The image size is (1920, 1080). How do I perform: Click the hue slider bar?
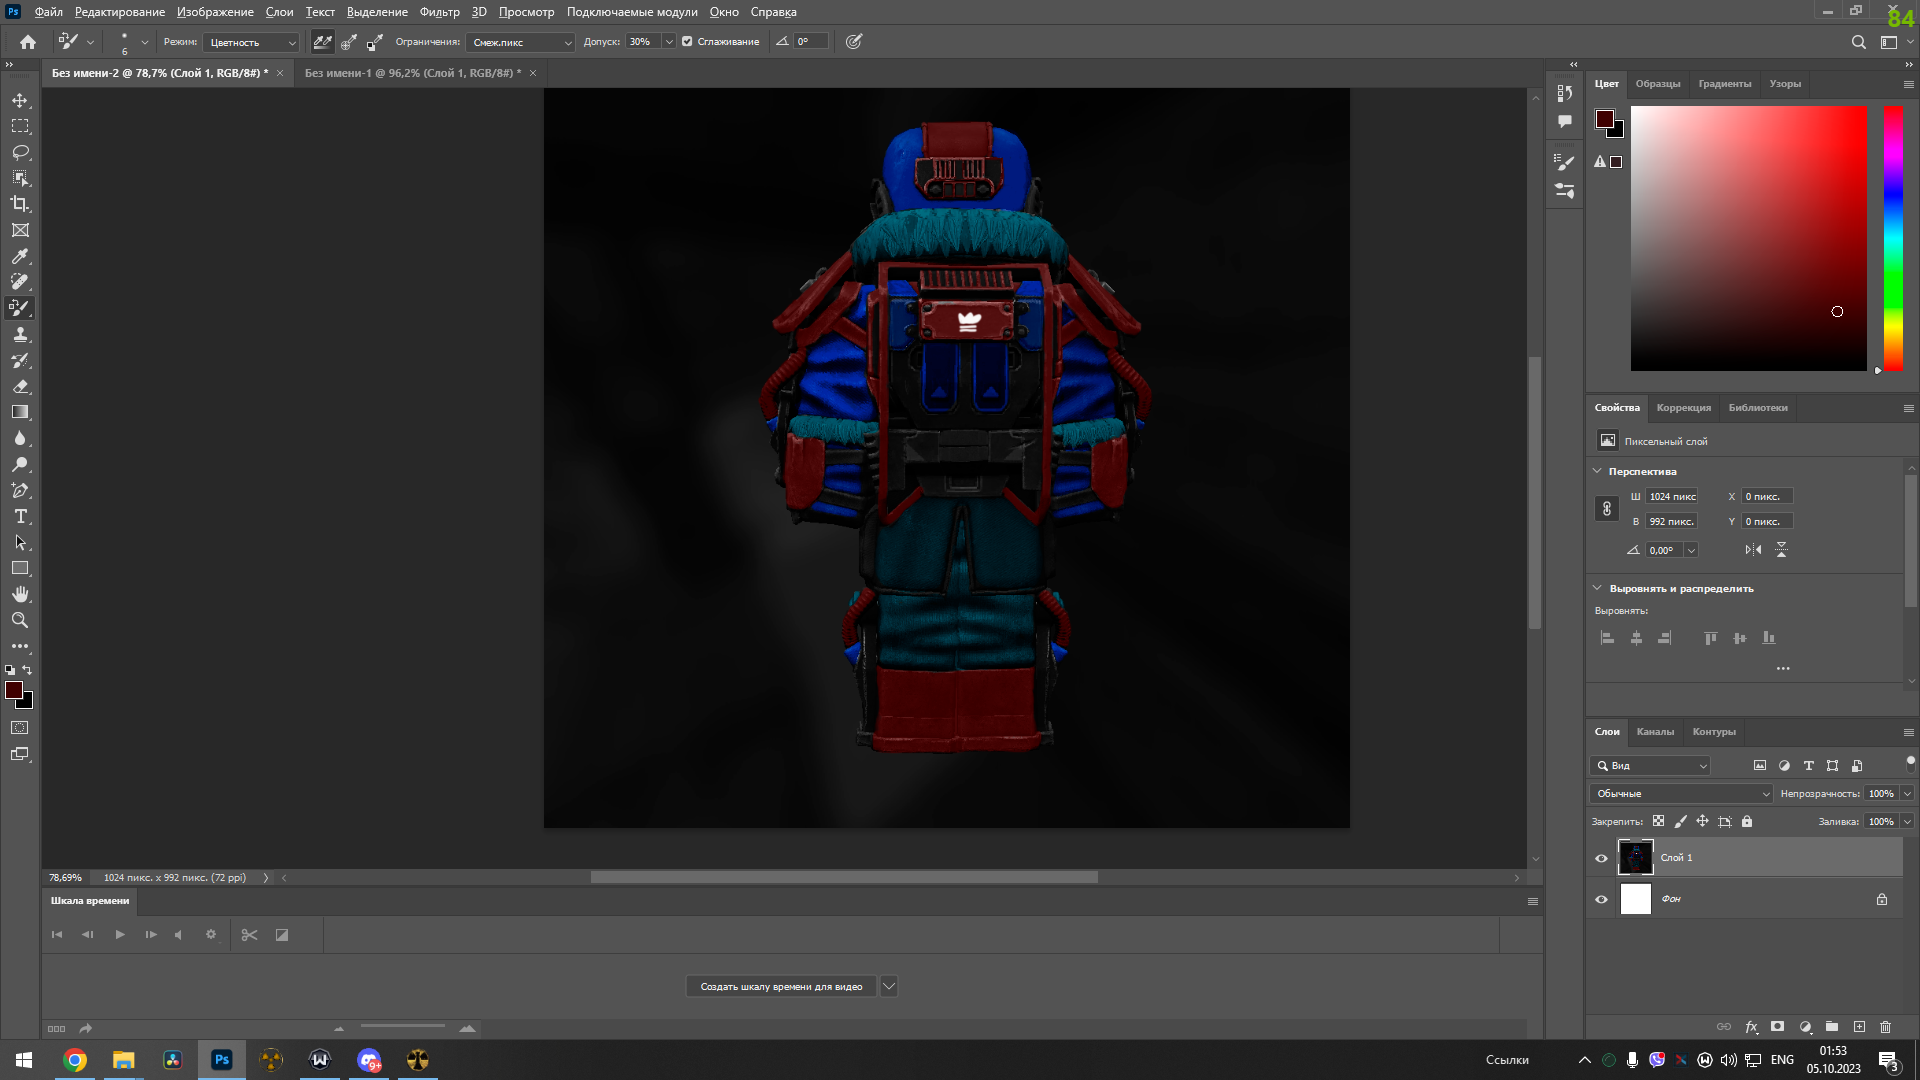point(1893,238)
